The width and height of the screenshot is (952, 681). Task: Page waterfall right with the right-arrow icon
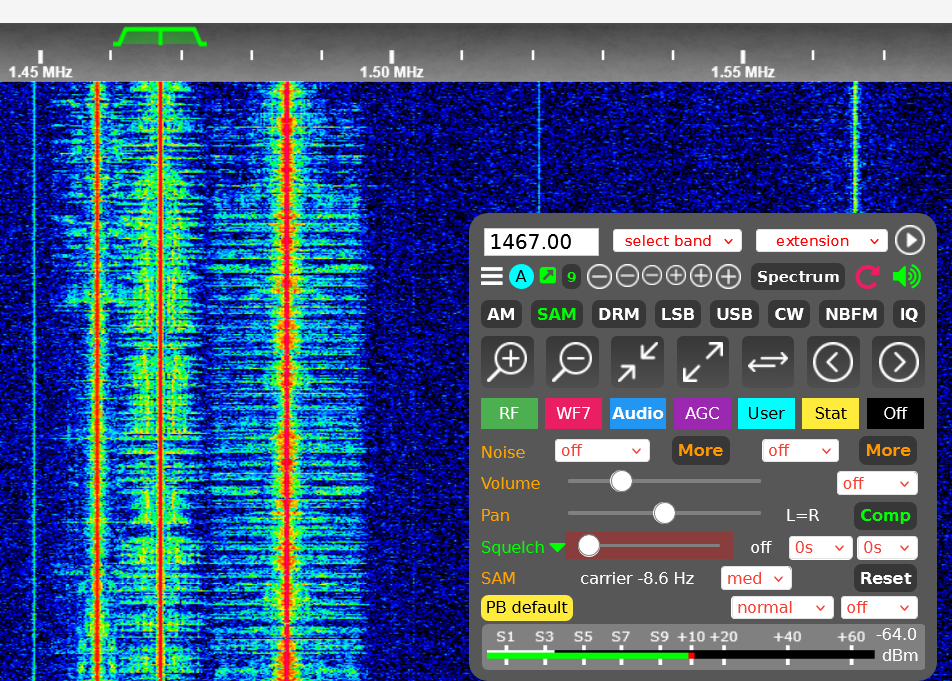(x=897, y=361)
